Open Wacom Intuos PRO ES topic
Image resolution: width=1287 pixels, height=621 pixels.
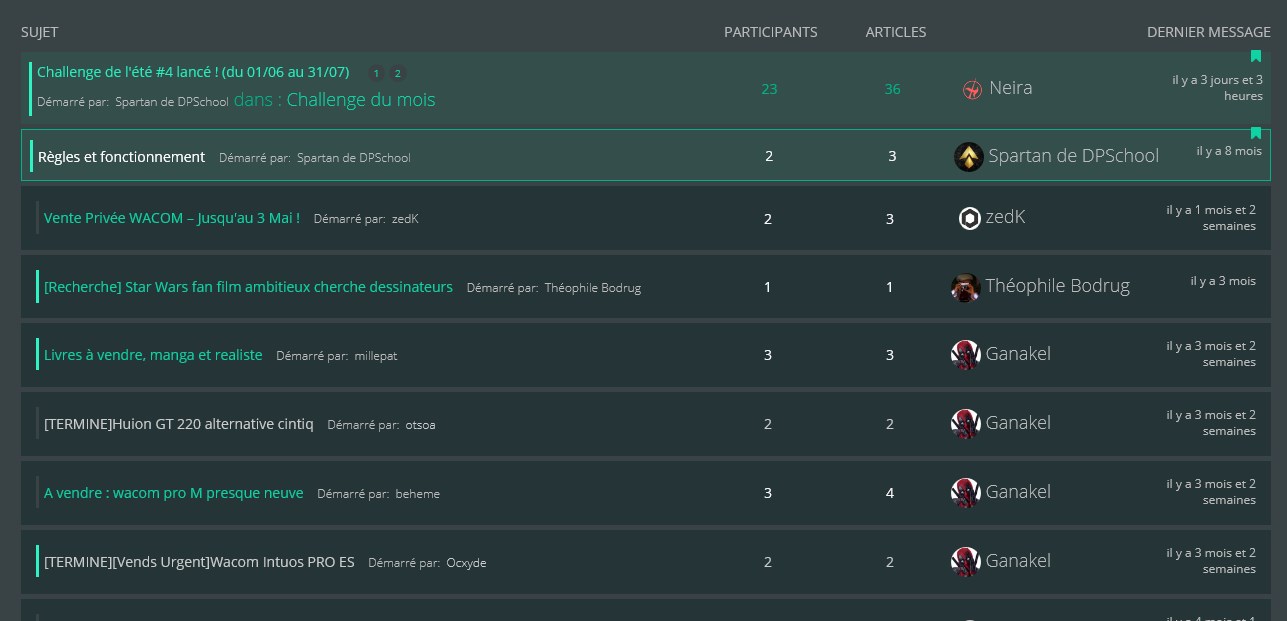click(x=199, y=562)
